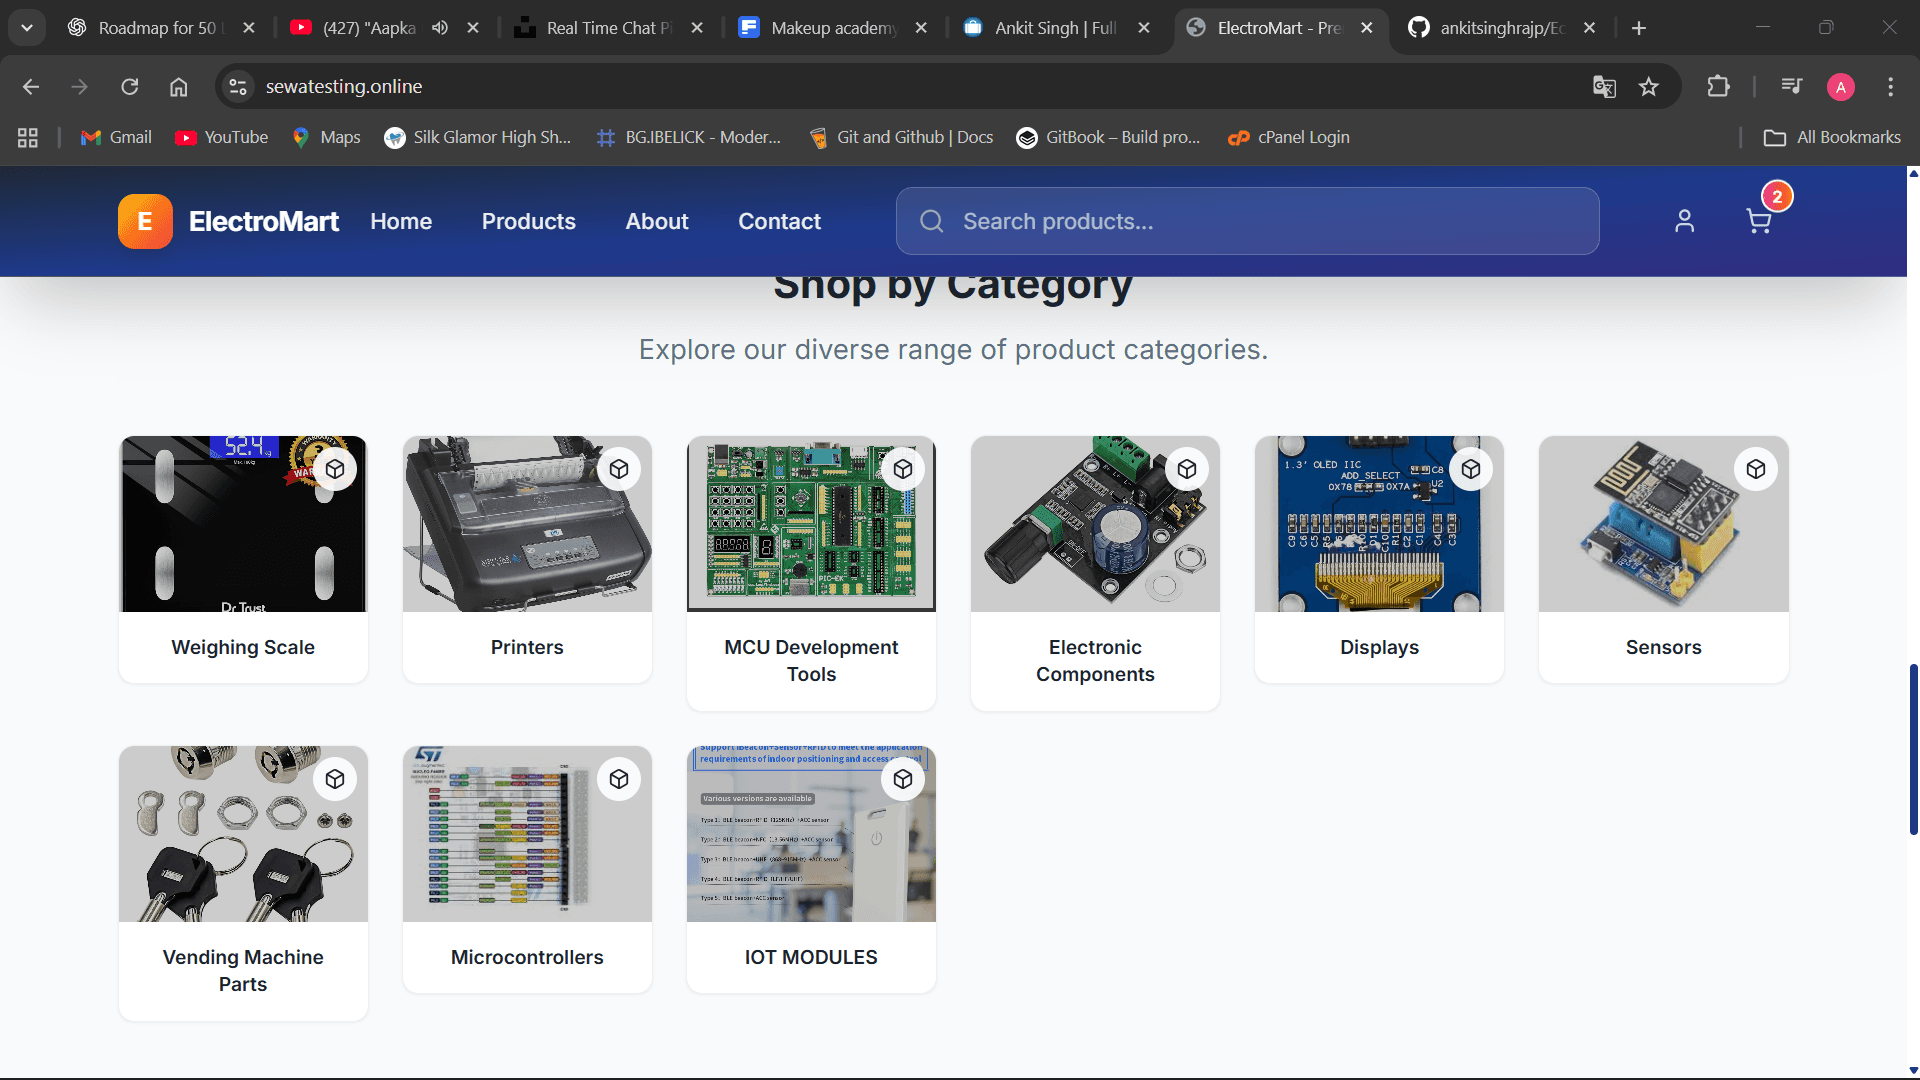Image resolution: width=1920 pixels, height=1080 pixels.
Task: Mute the YouTube tab audio icon
Action: point(440,28)
